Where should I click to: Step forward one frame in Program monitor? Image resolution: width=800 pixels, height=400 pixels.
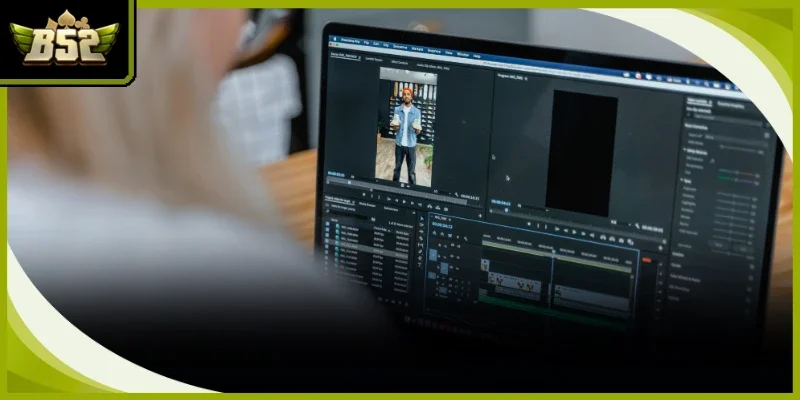tap(583, 234)
